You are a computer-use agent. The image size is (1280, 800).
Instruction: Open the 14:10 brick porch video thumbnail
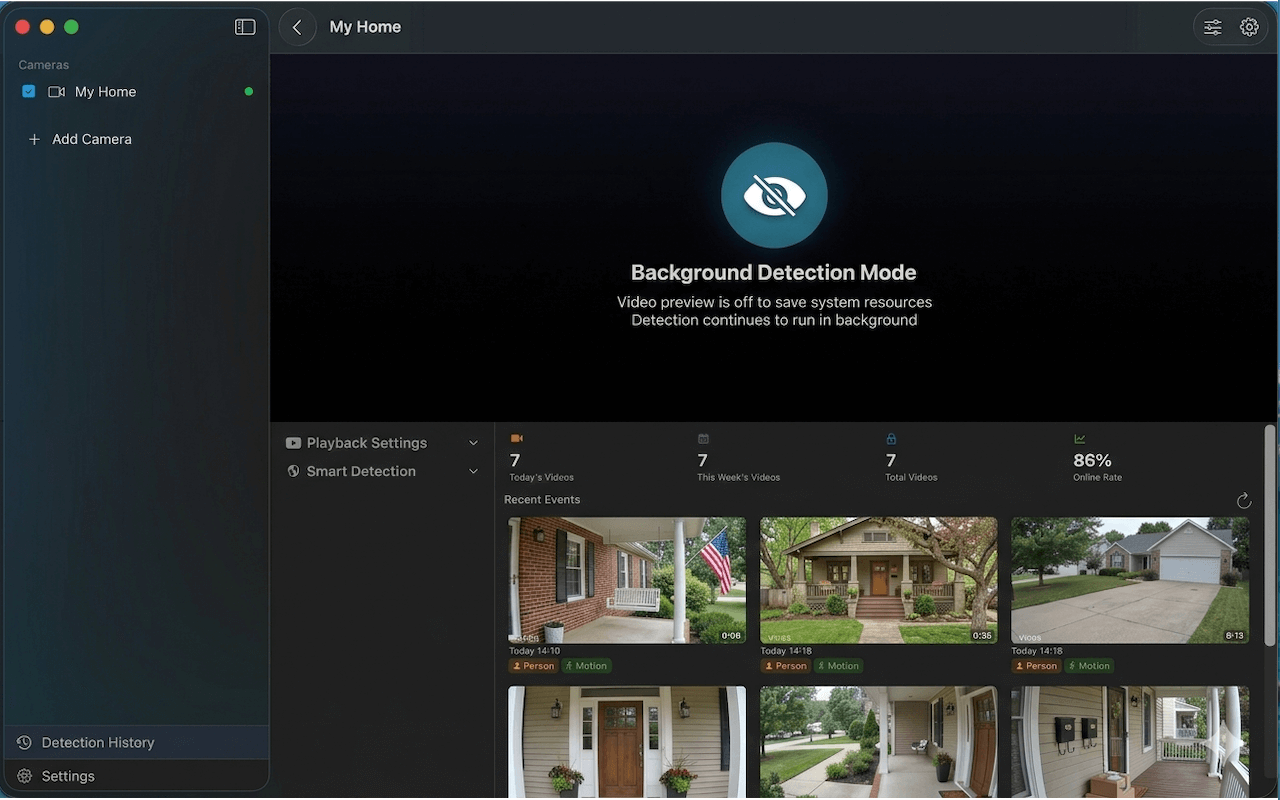tap(627, 580)
